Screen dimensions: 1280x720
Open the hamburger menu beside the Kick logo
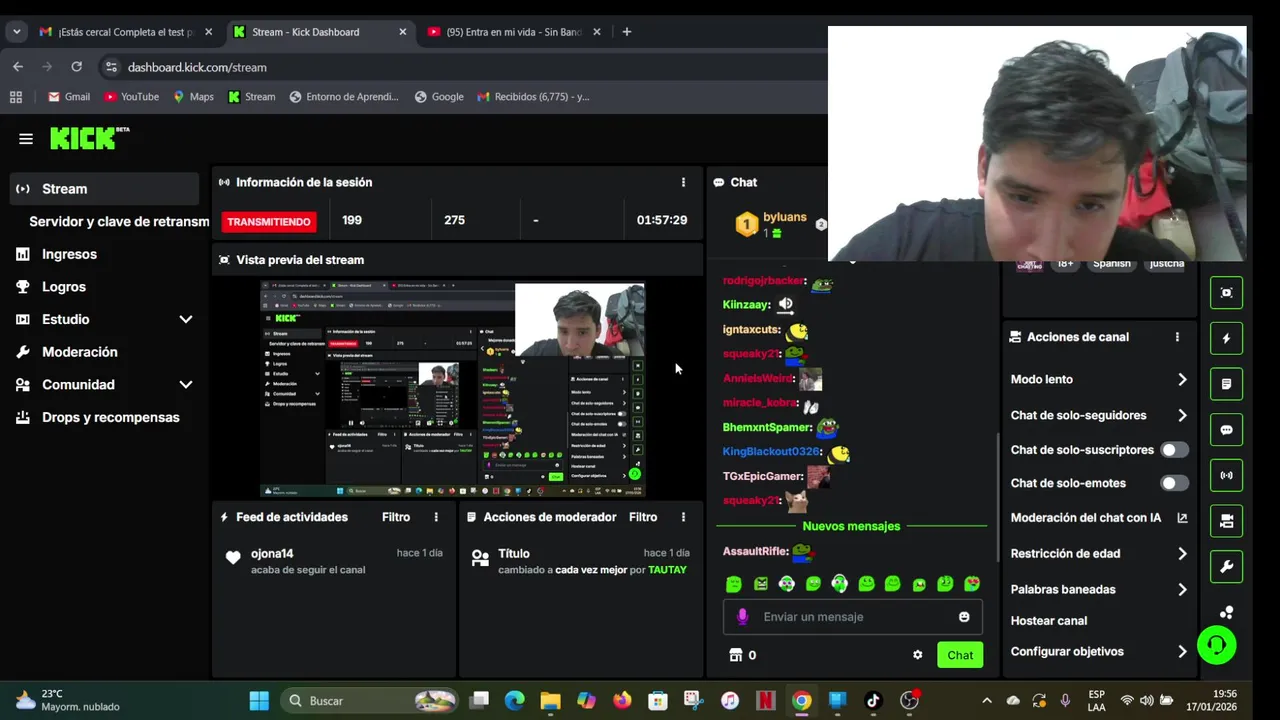(26, 139)
